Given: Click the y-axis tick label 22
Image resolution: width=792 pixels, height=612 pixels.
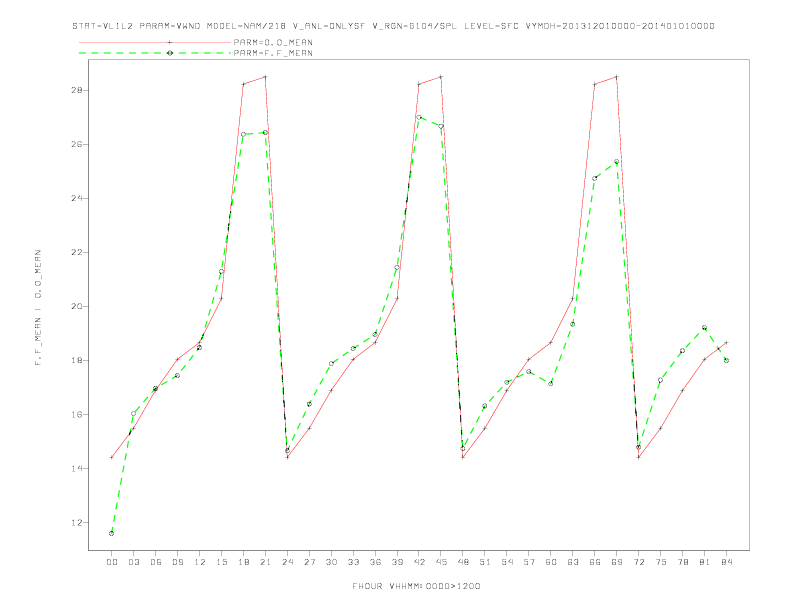Looking at the screenshot, I should point(76,252).
